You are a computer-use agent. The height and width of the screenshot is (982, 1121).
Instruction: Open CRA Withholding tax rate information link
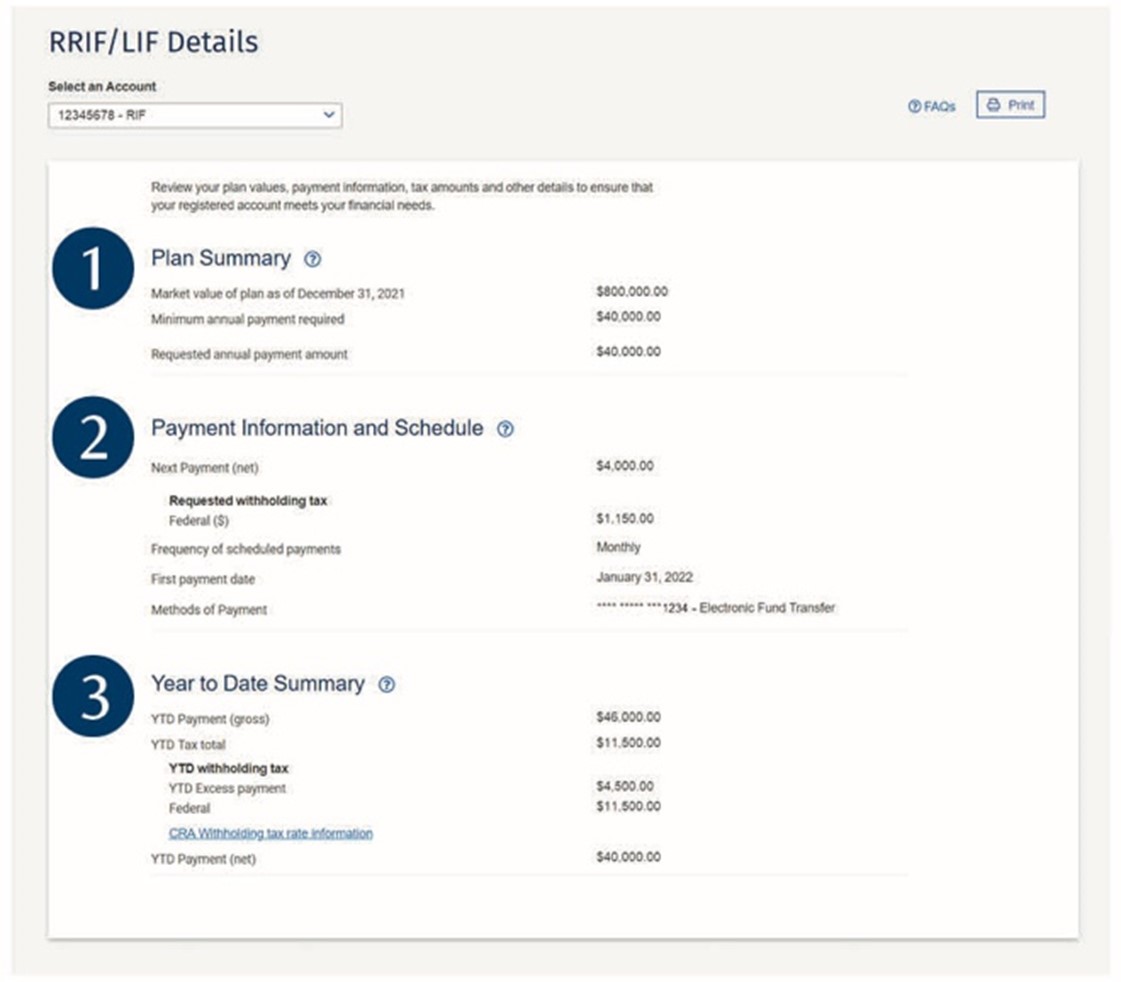coord(270,833)
